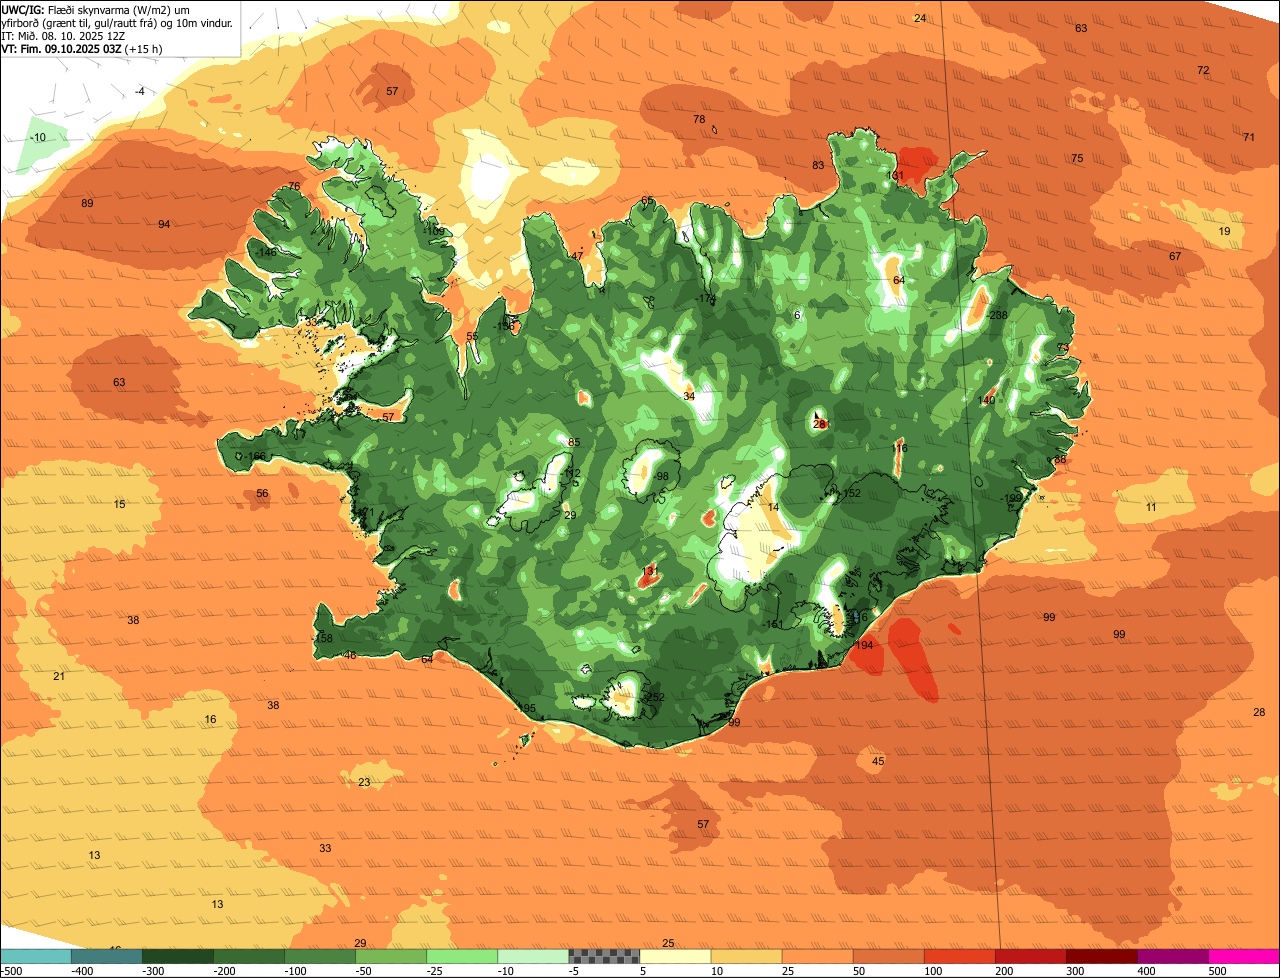This screenshot has width=1280, height=978.
Task: Click the map value '28' at the right edge
Action: (1259, 712)
